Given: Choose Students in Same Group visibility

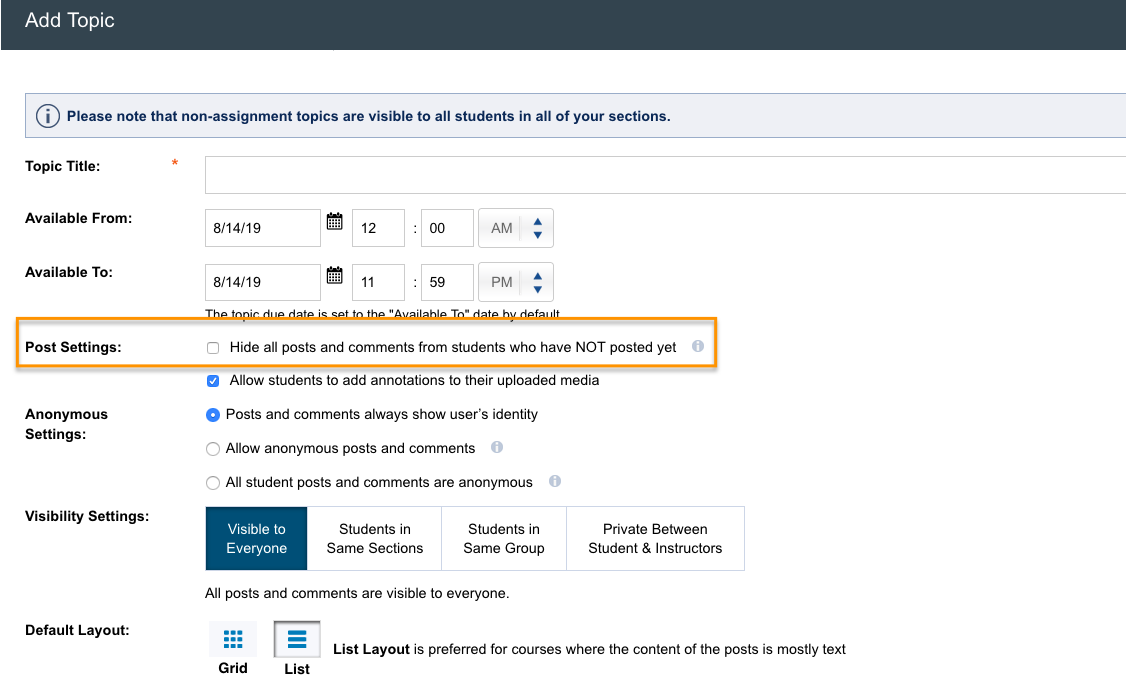Looking at the screenshot, I should (504, 538).
